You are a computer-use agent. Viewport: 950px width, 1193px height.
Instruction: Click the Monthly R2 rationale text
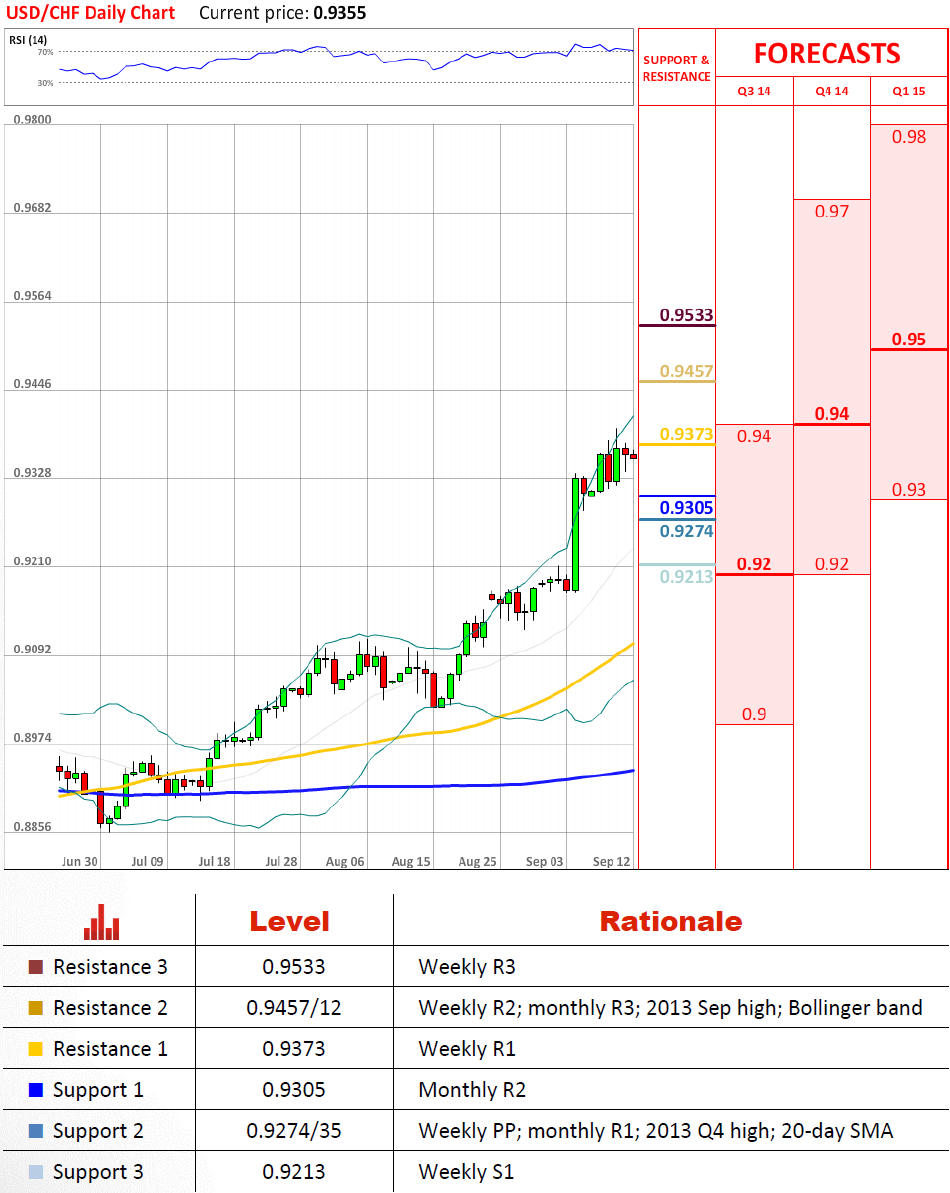(x=472, y=1090)
